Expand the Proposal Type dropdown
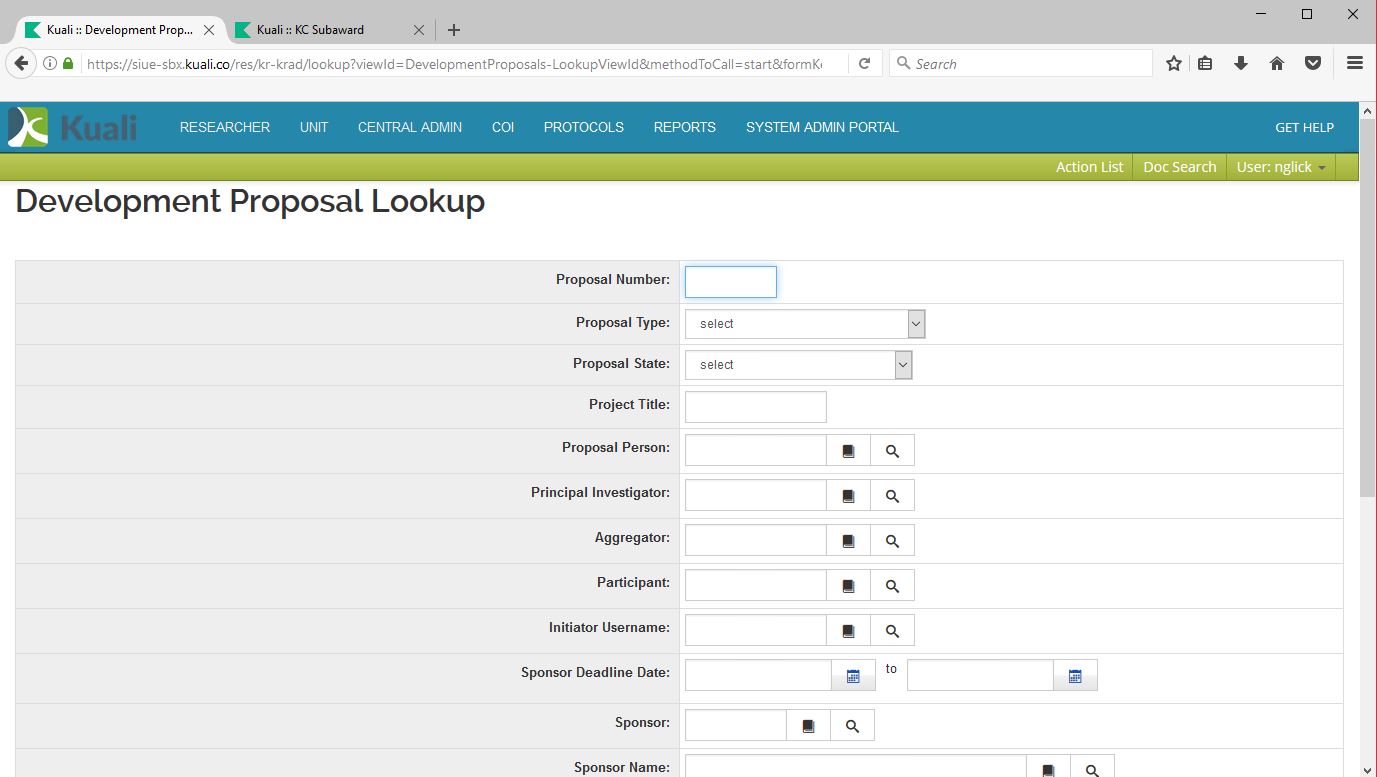The height and width of the screenshot is (777, 1377). [x=805, y=324]
